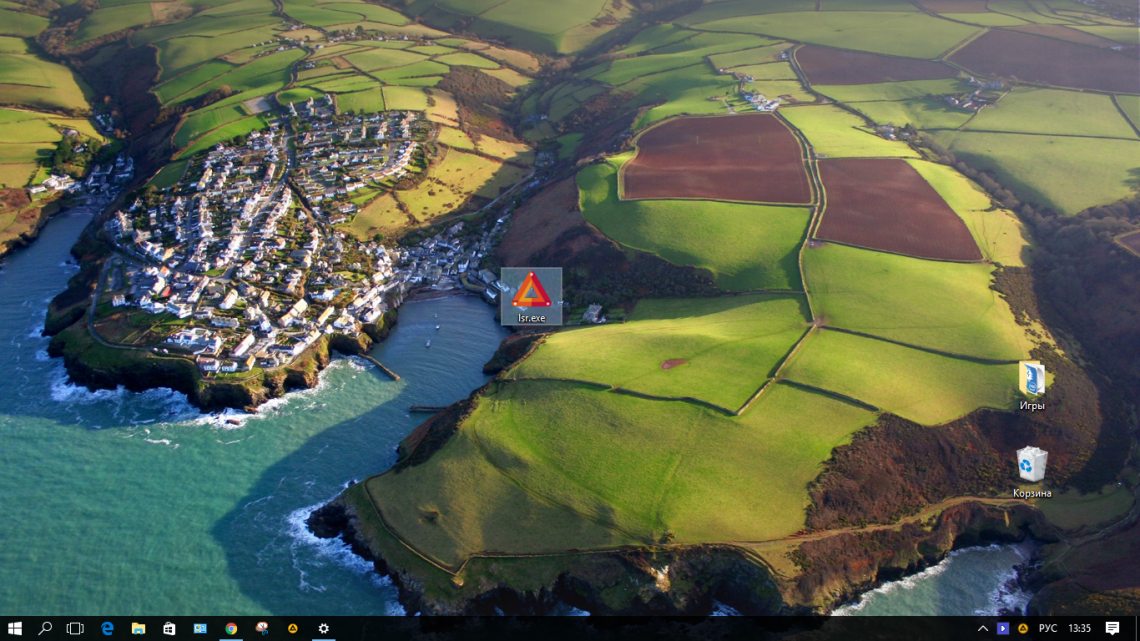1140x641 pixels.
Task: Open Task View in the taskbar
Action: (75, 629)
